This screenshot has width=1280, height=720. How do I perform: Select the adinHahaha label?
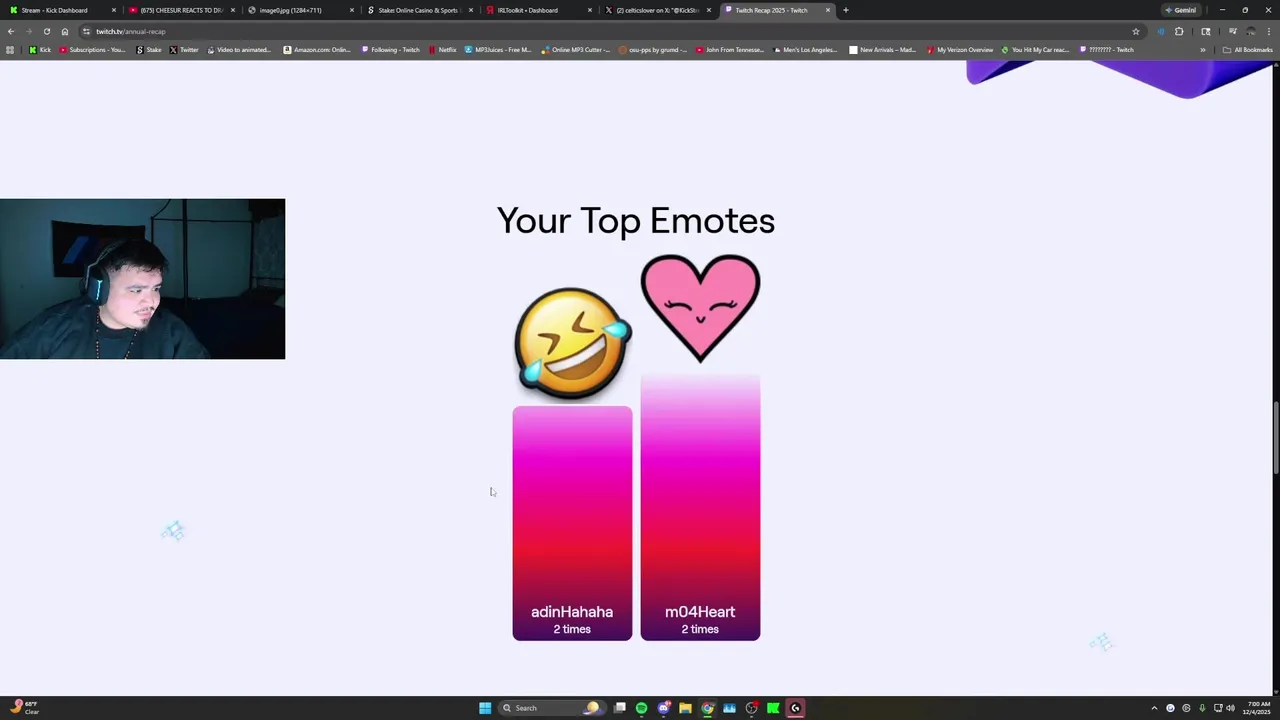click(x=572, y=612)
